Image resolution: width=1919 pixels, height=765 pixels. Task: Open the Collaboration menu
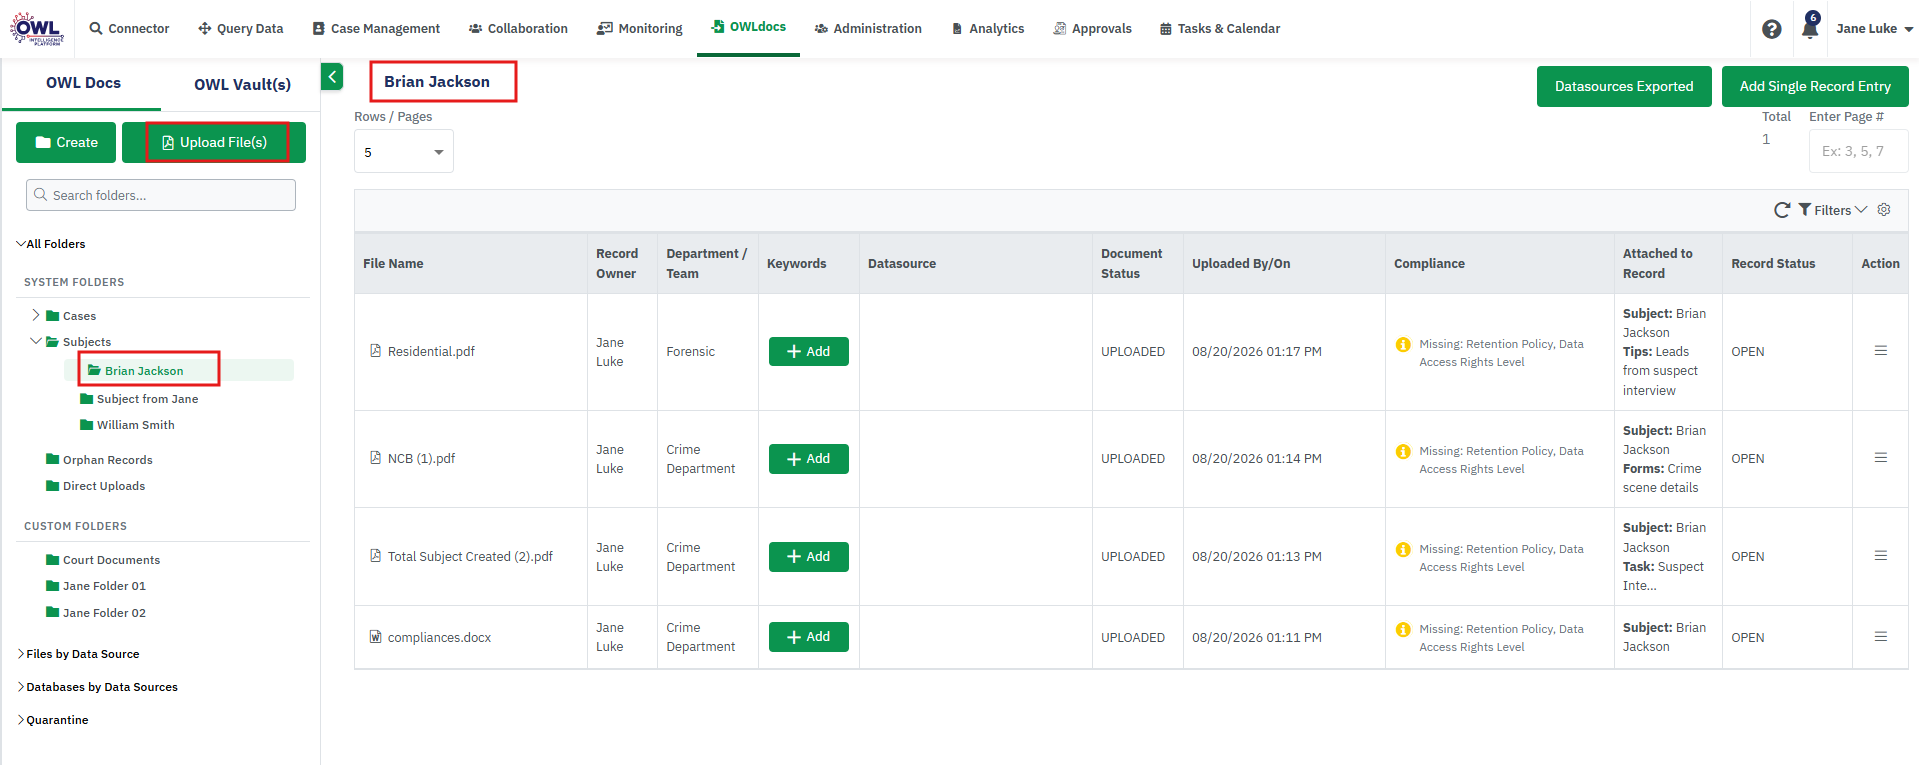(x=518, y=29)
